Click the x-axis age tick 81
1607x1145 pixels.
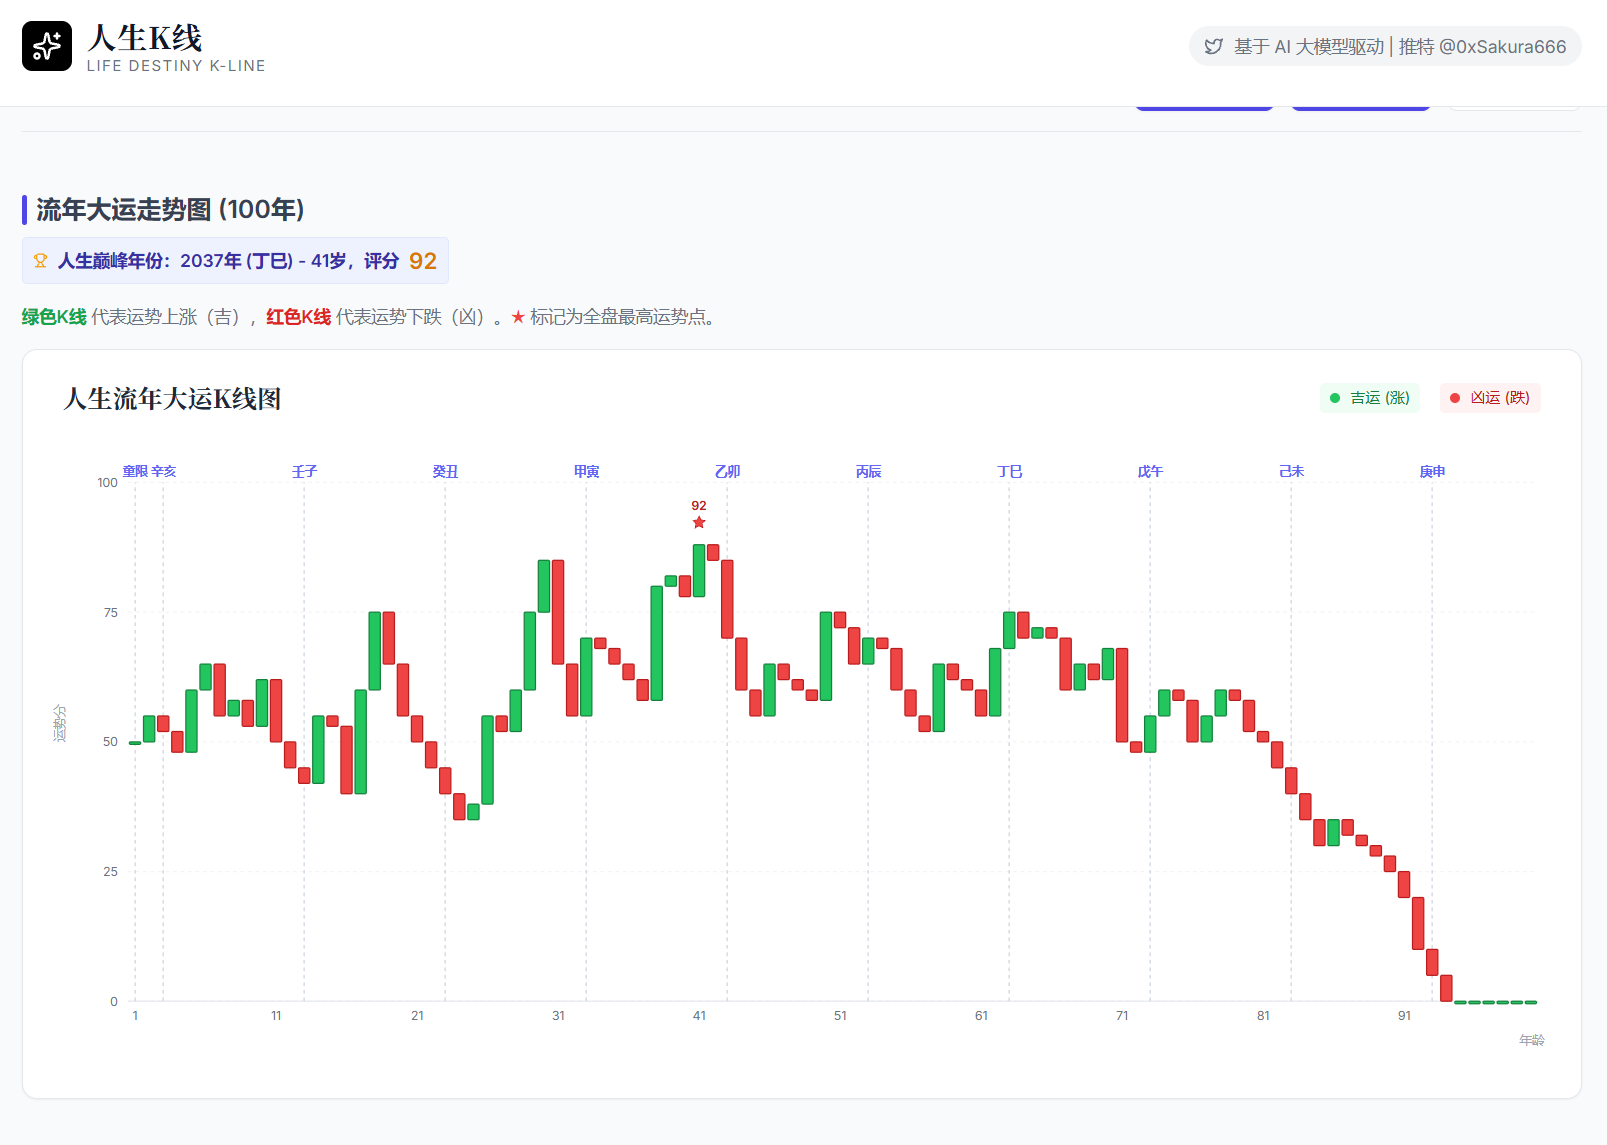coord(1263,1015)
